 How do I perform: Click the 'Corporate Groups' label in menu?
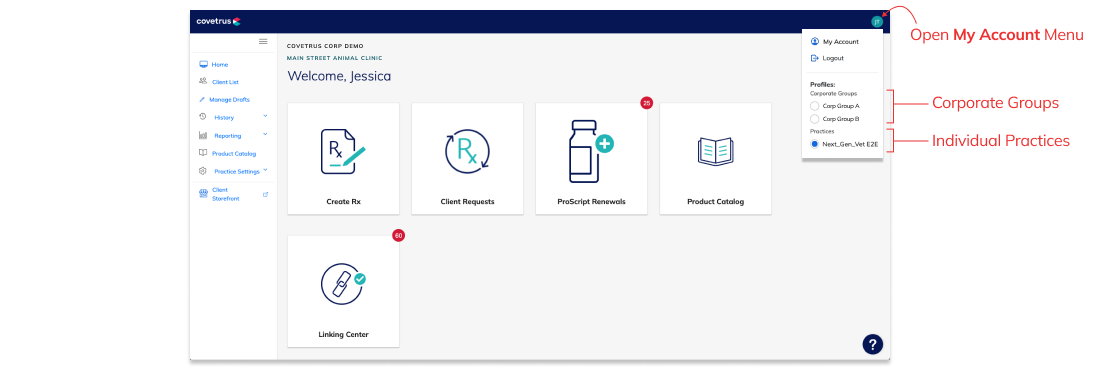[833, 93]
